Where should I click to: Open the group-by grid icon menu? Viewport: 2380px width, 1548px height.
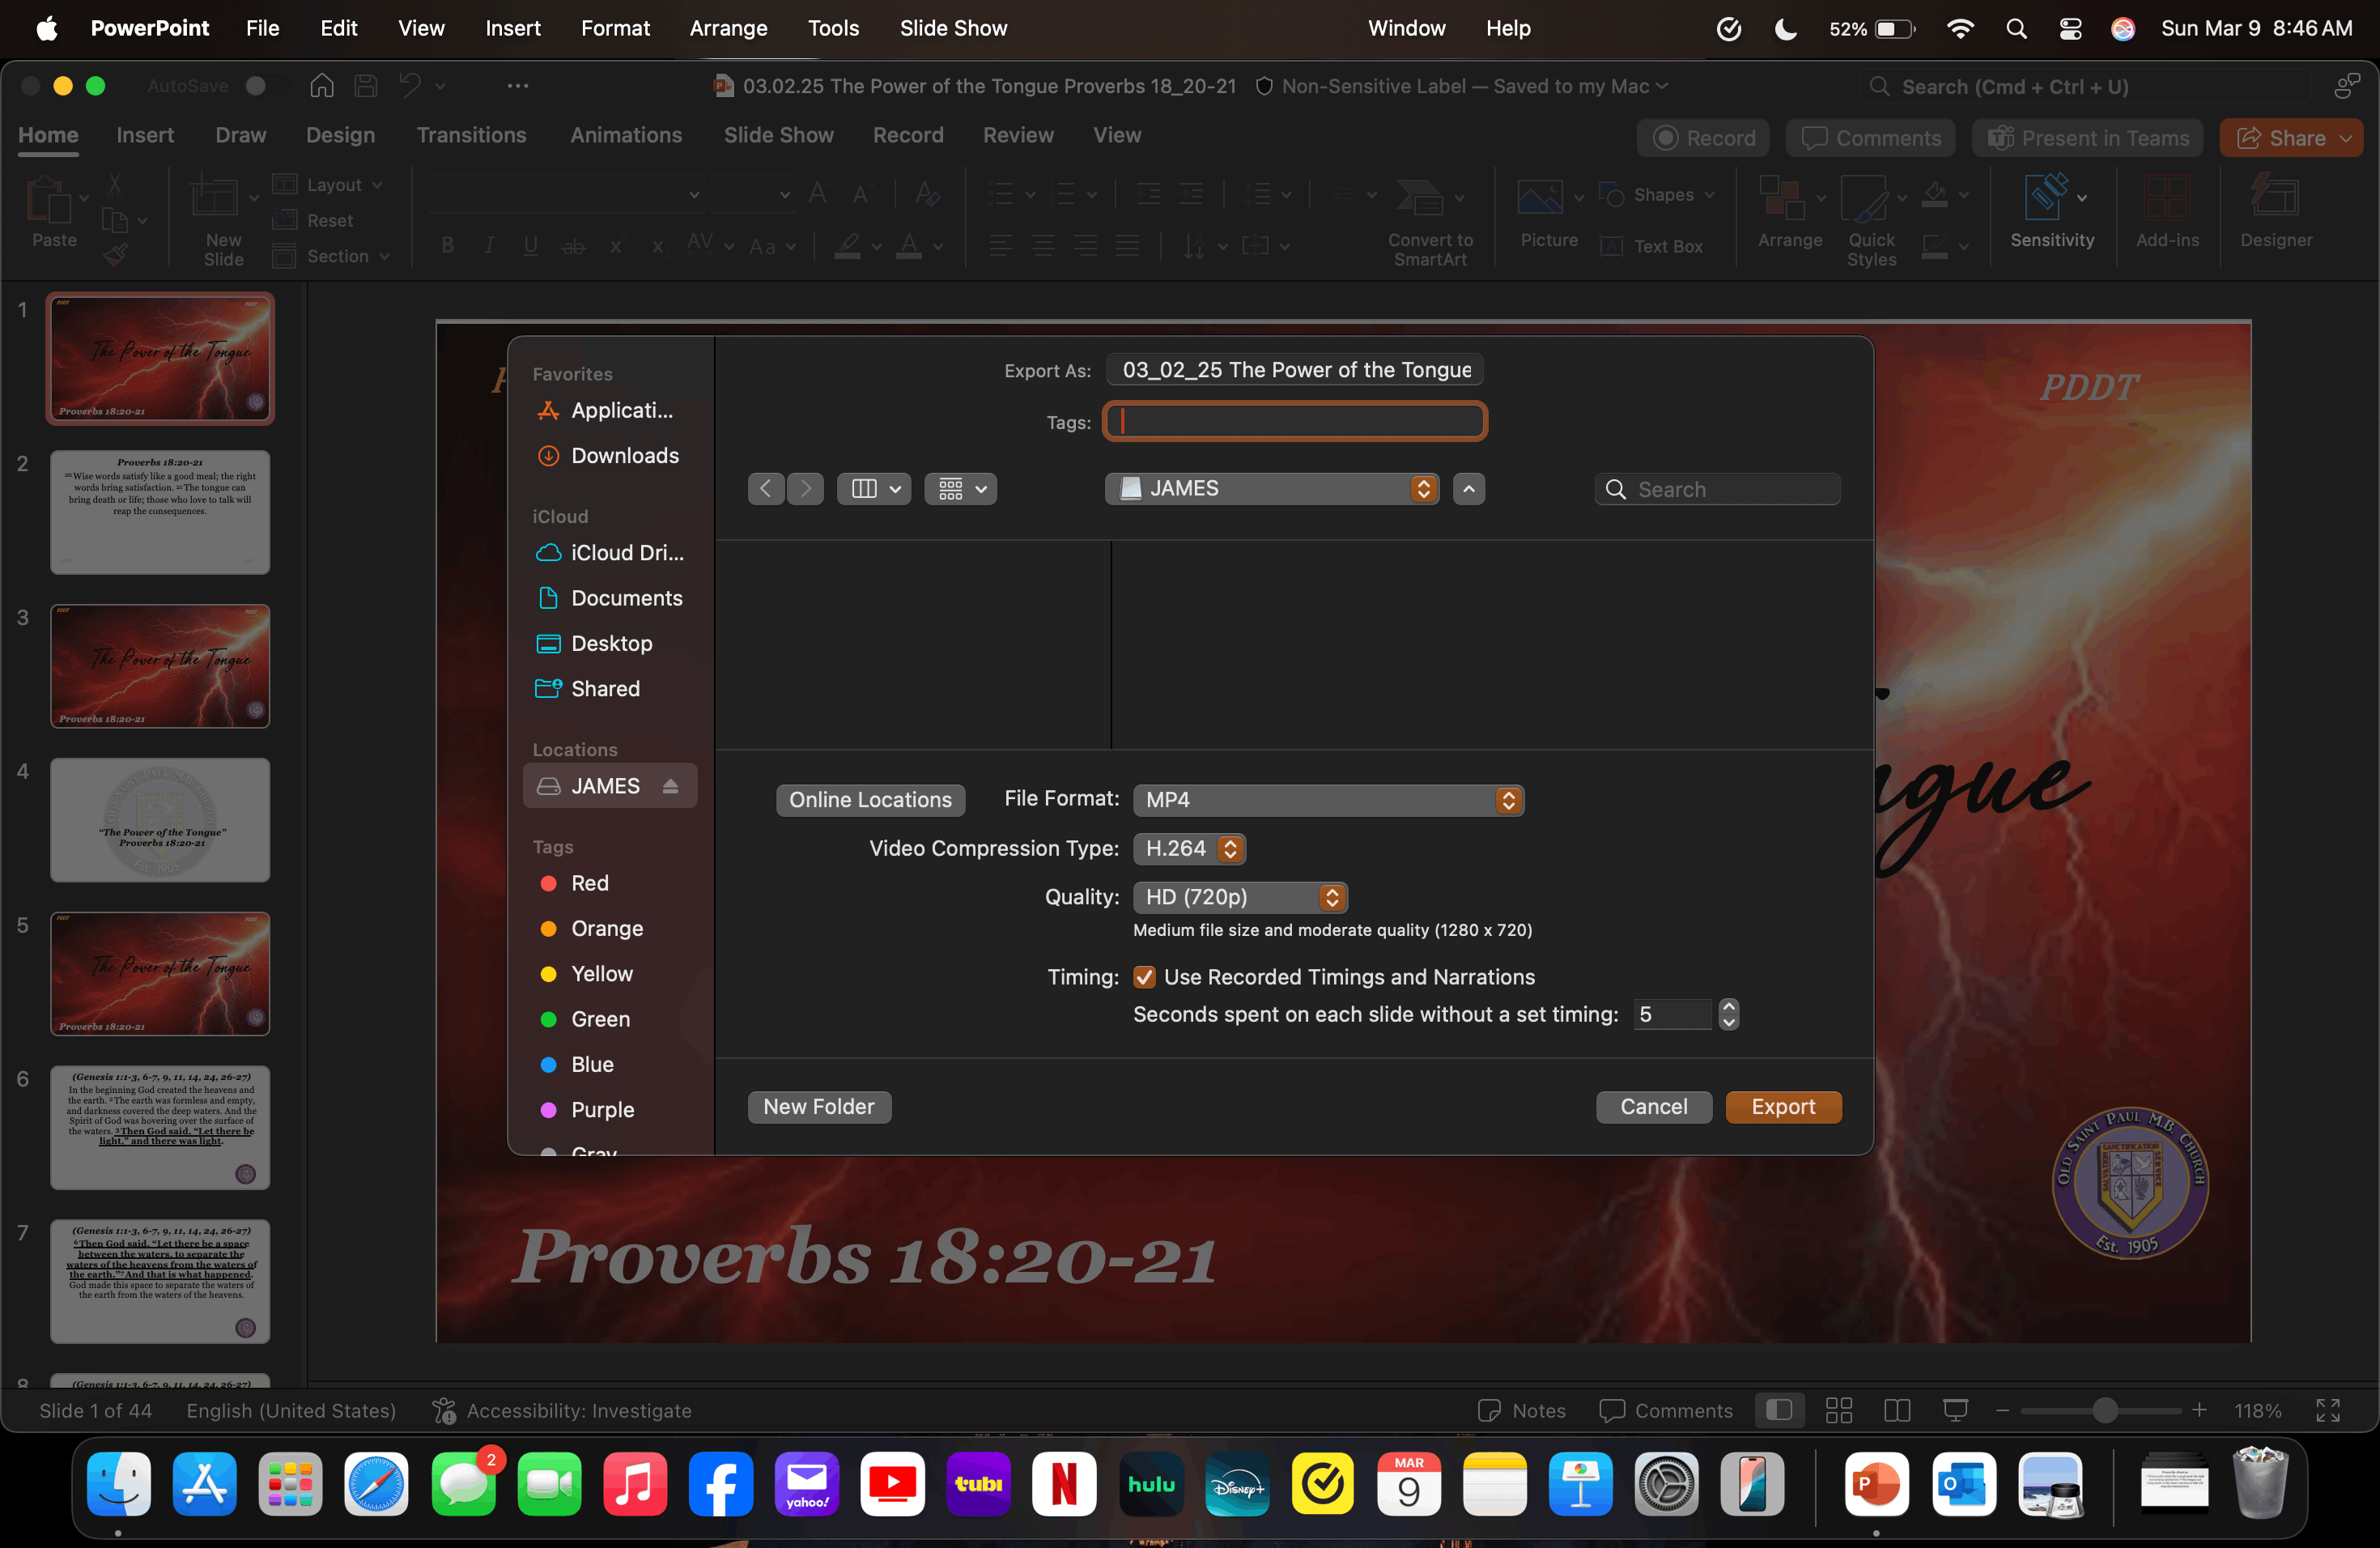coord(960,488)
